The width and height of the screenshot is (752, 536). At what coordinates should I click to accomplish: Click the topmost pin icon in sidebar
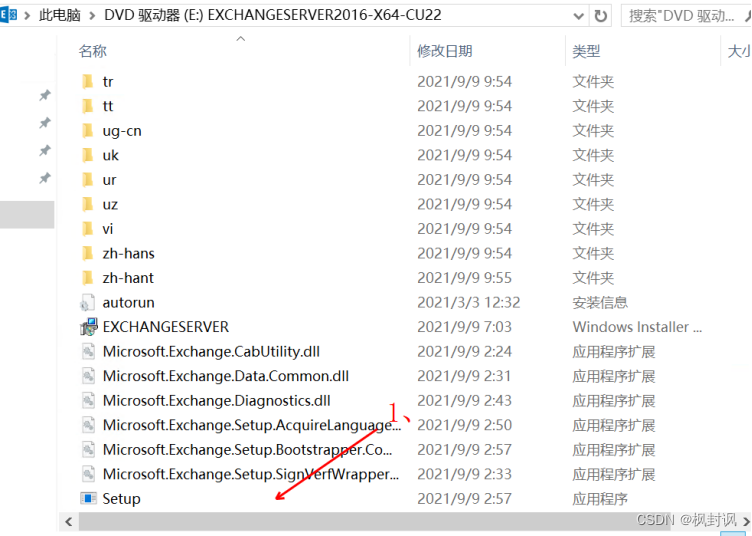[44, 95]
